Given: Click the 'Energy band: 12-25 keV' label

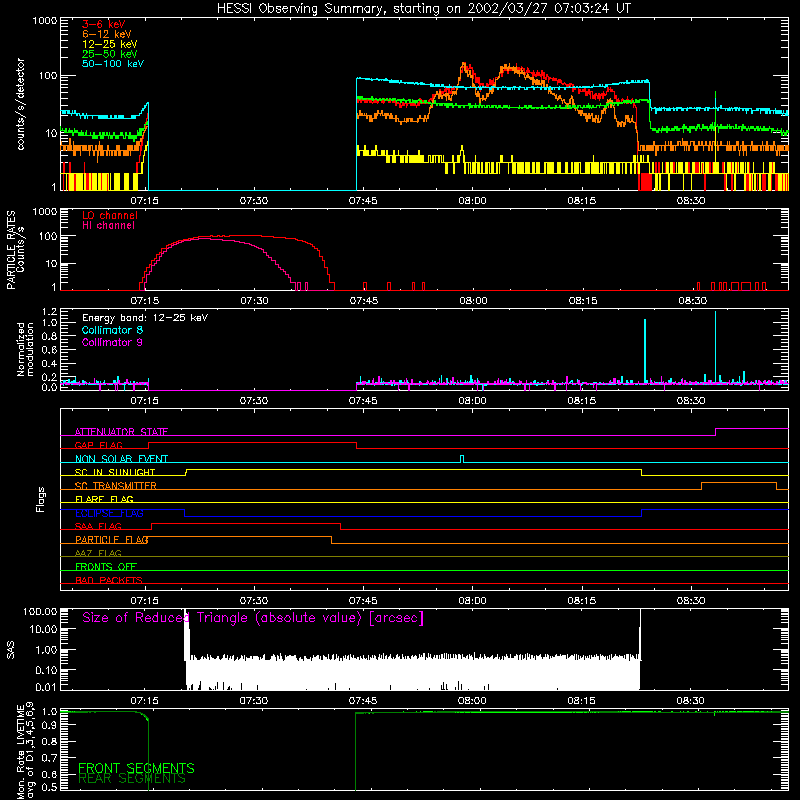Looking at the screenshot, I should point(145,318).
